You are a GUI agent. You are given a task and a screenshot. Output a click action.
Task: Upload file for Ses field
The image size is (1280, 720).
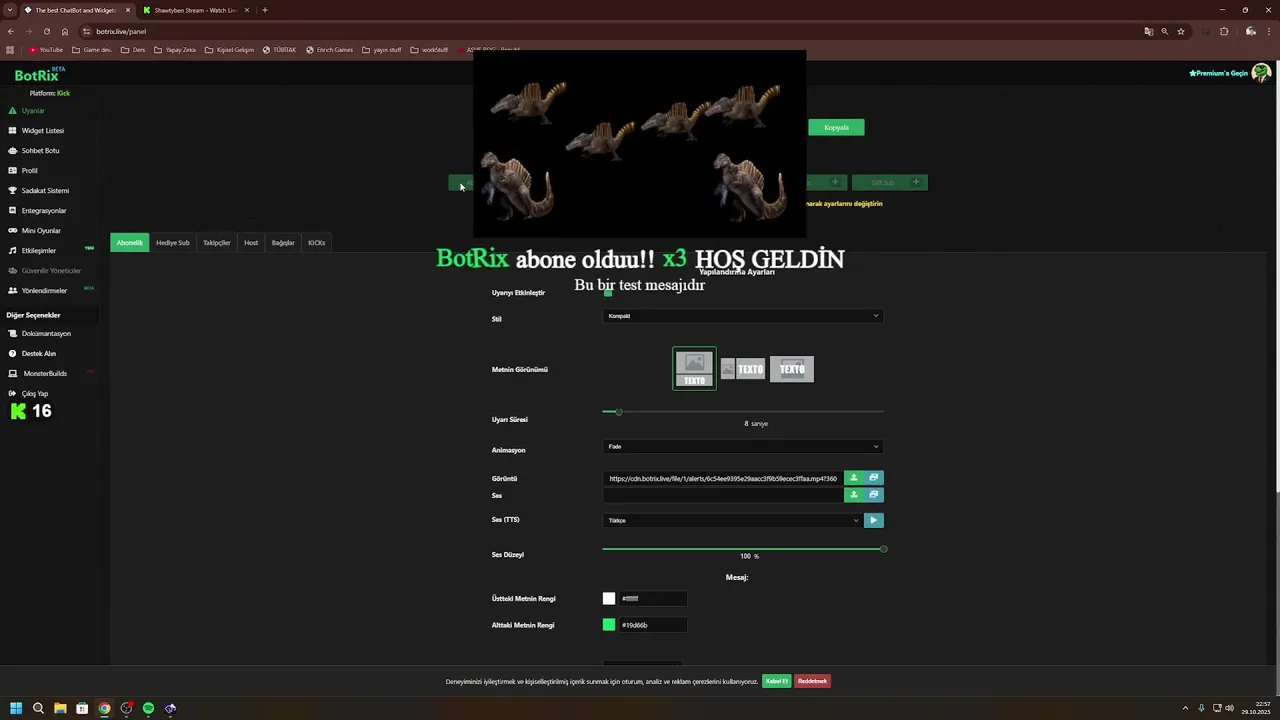854,495
